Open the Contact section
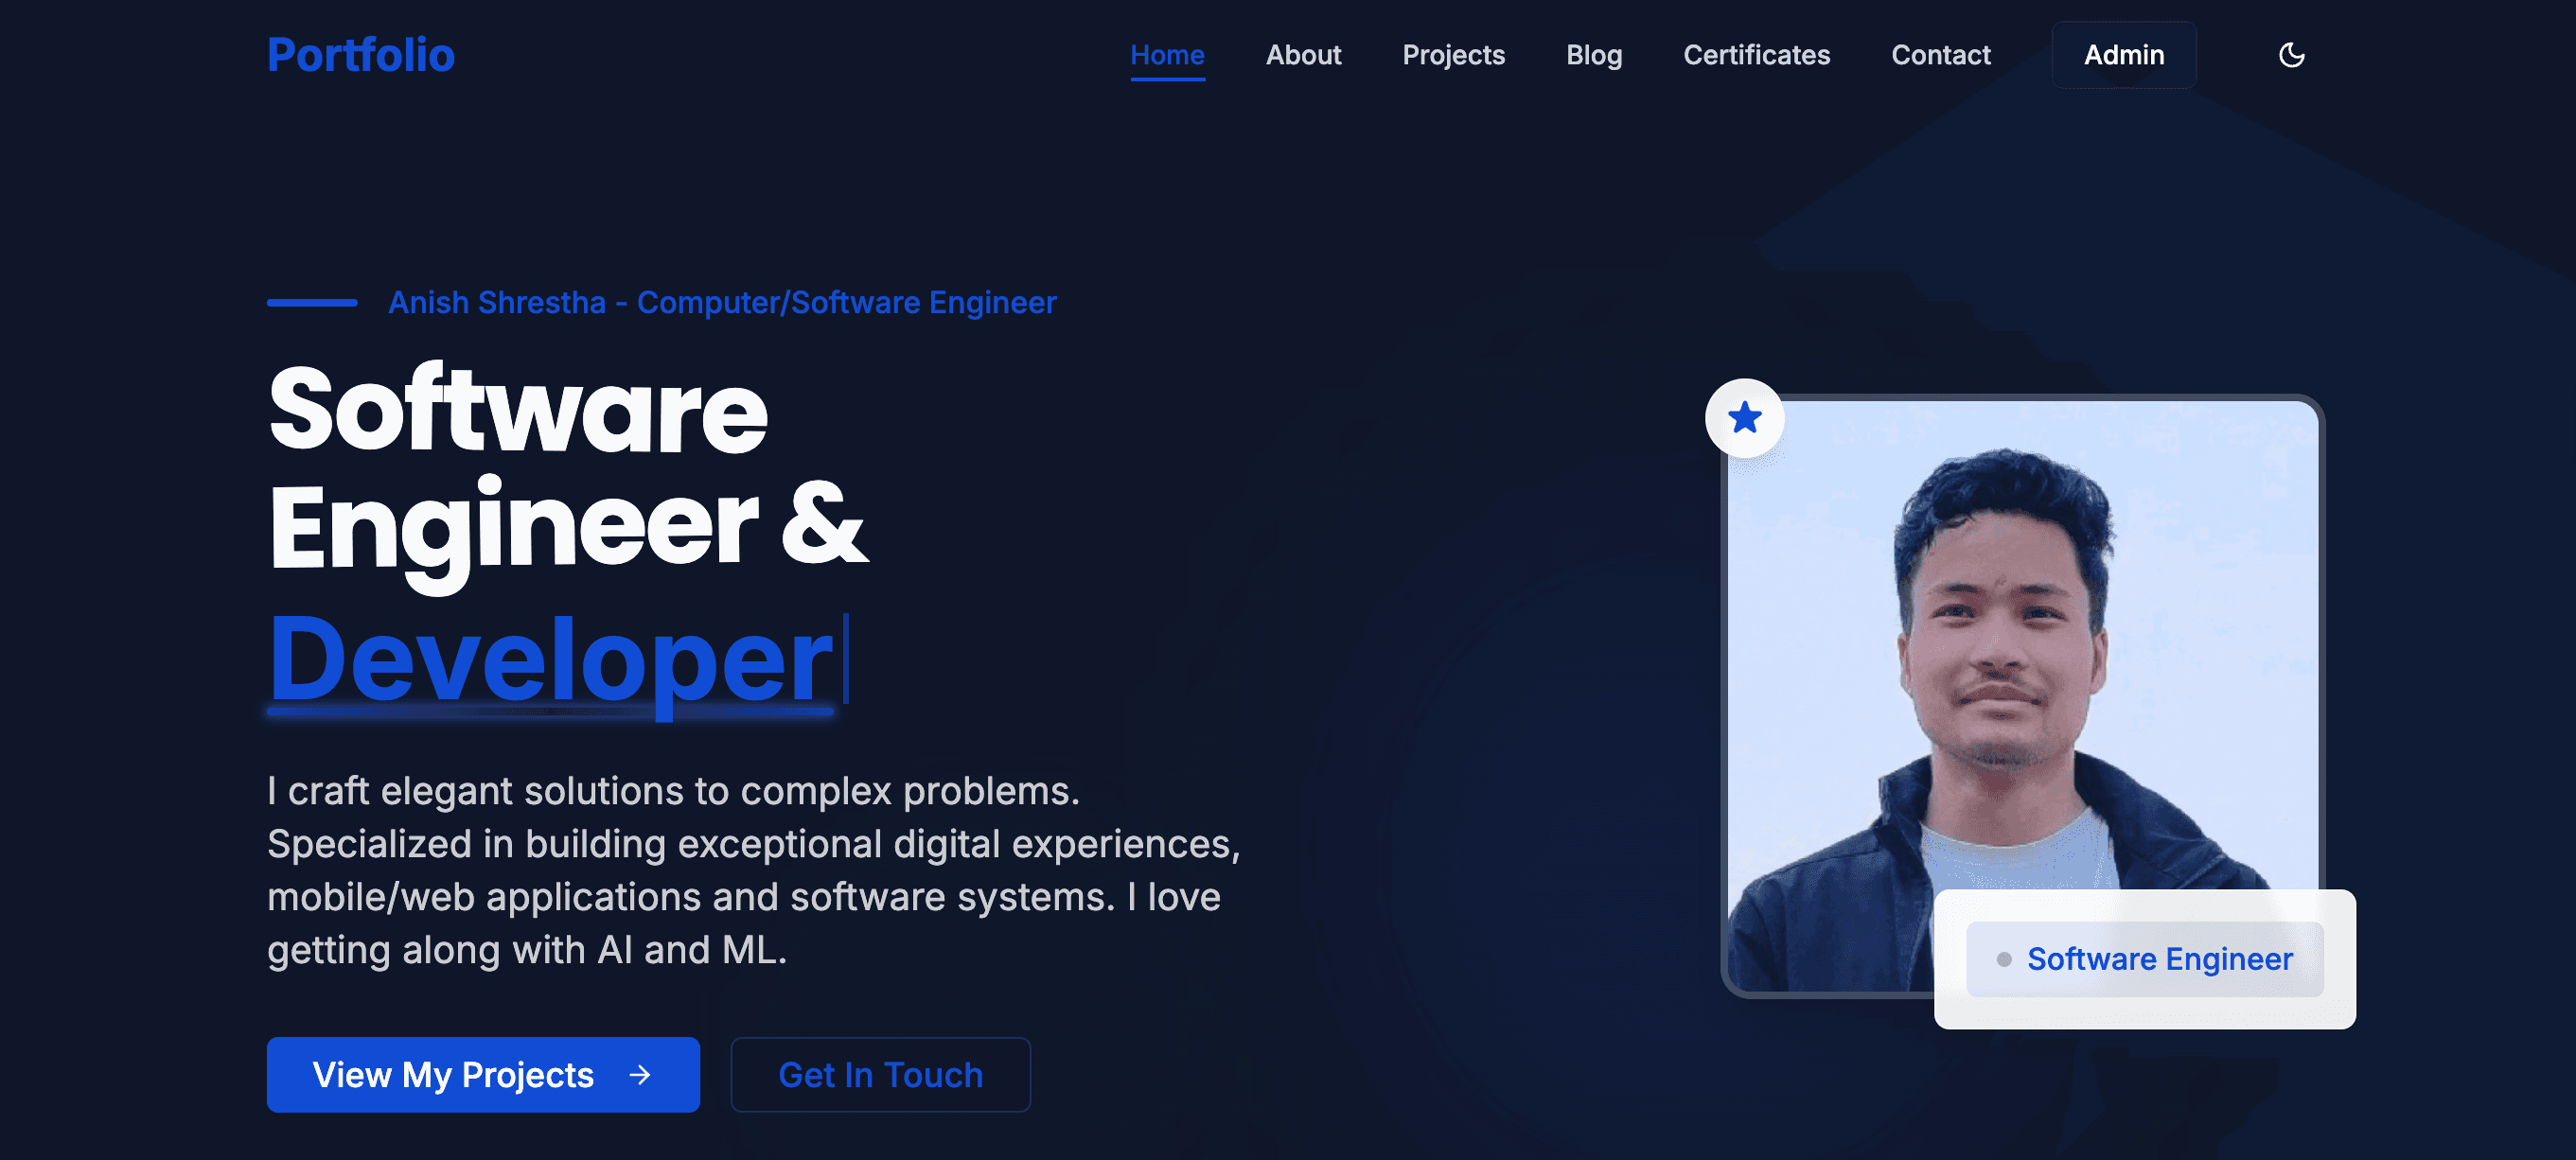2576x1160 pixels. [1941, 55]
